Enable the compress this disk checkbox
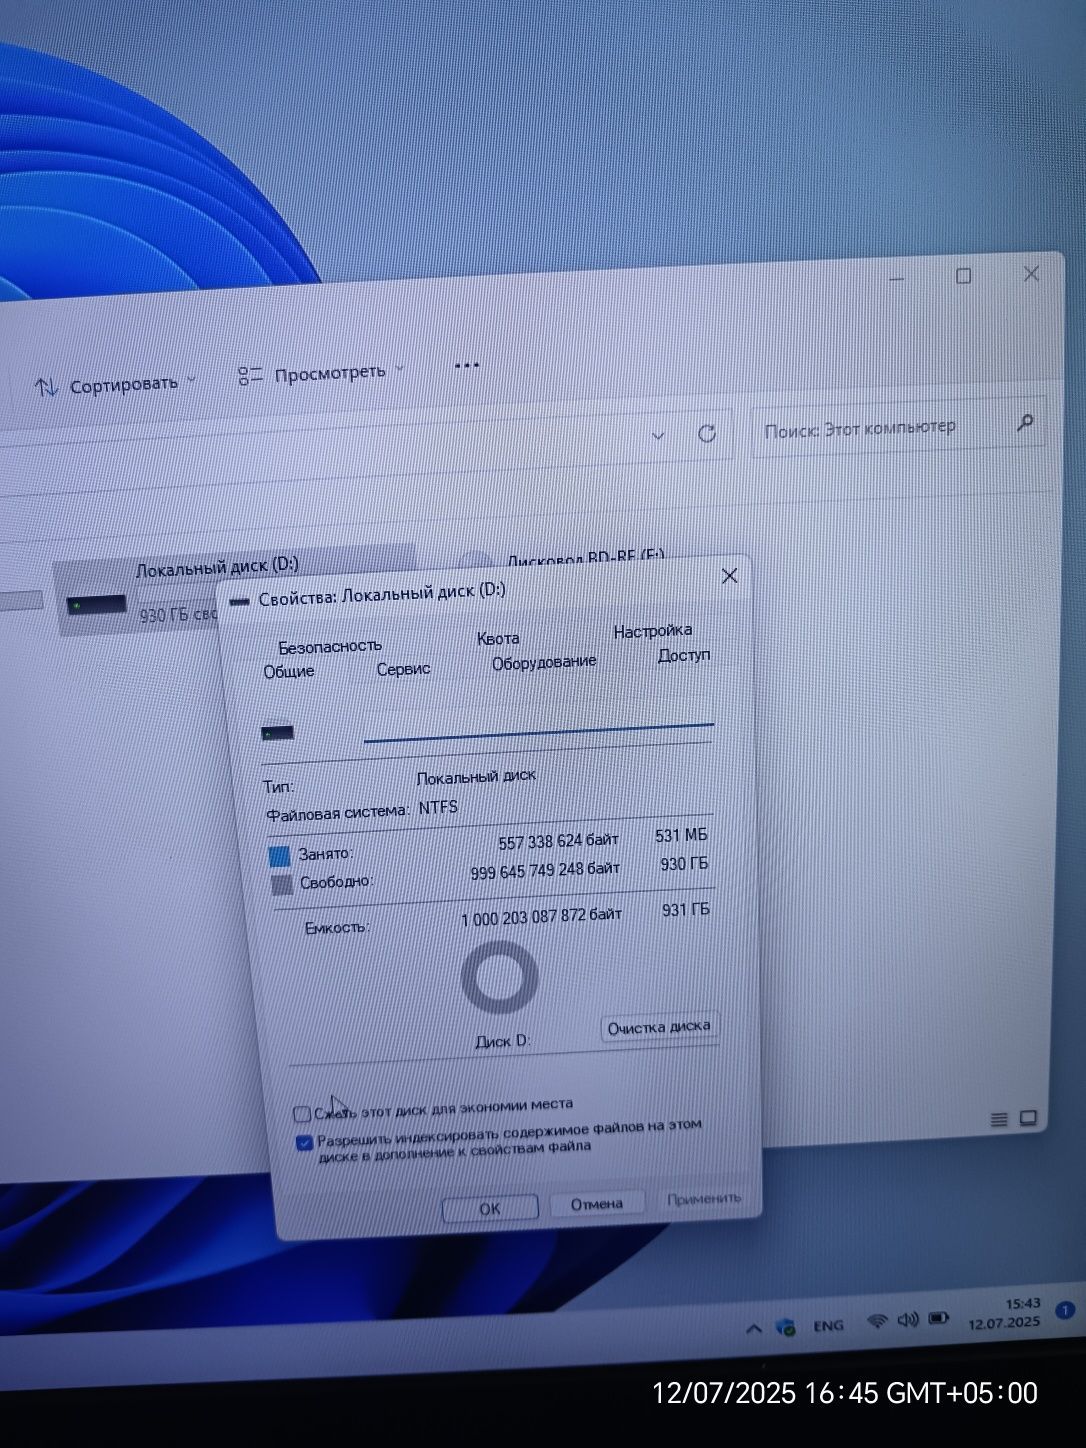The width and height of the screenshot is (1086, 1448). click(302, 1114)
